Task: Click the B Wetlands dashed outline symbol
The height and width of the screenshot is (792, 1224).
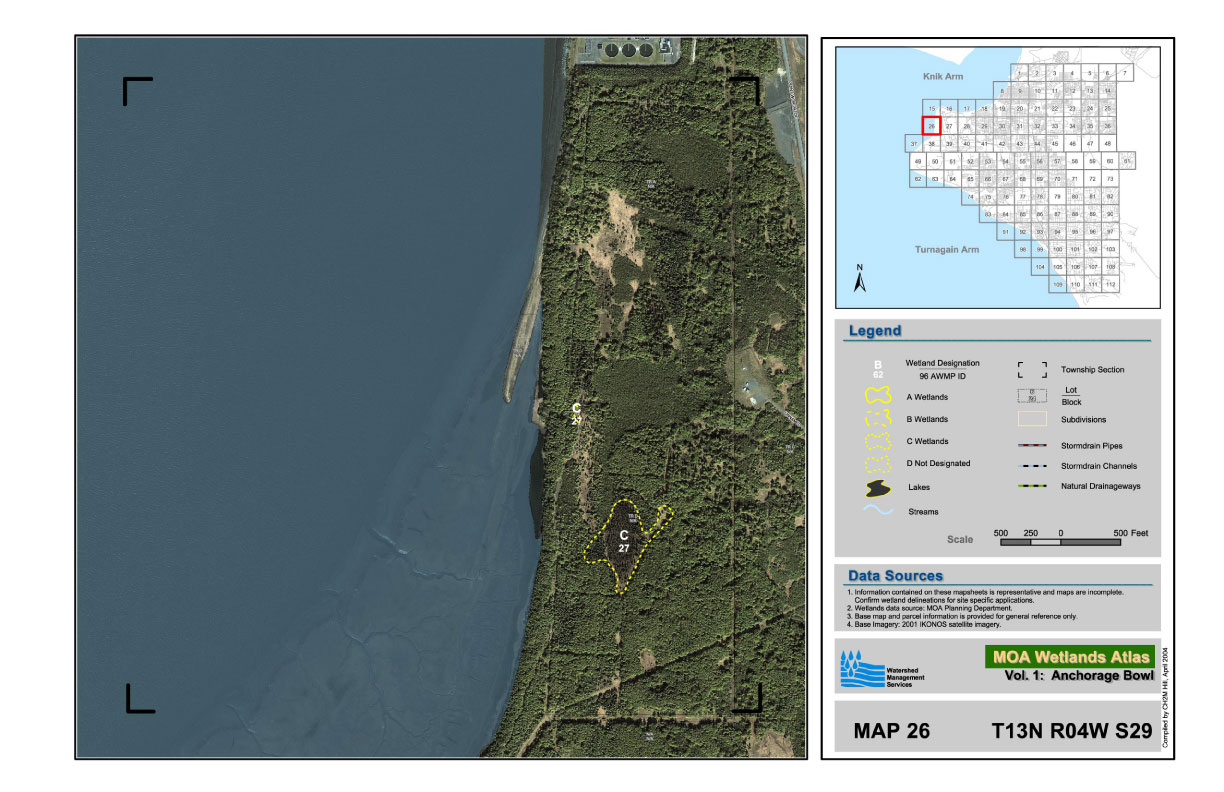Action: [878, 419]
